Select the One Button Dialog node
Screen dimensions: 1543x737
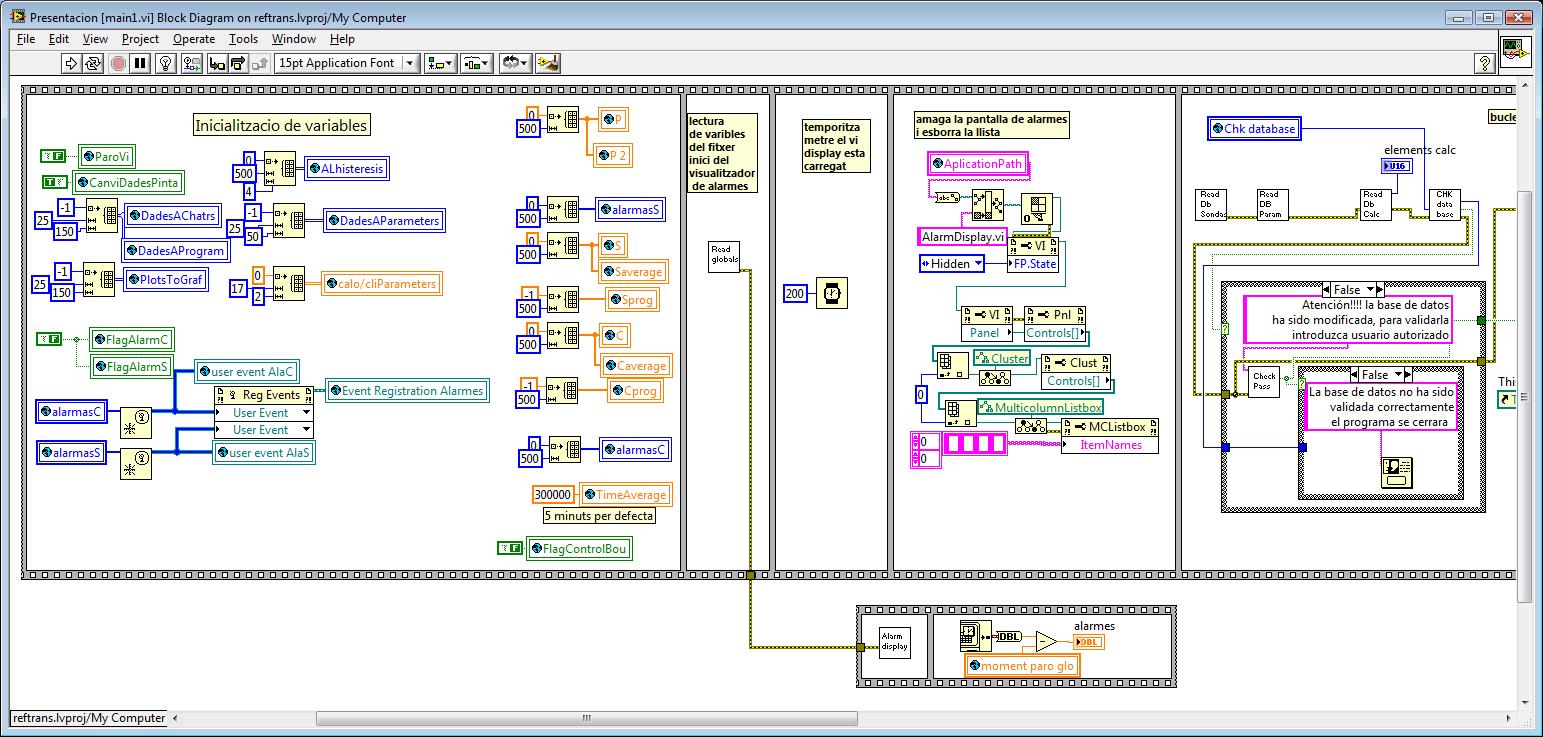coord(1395,472)
